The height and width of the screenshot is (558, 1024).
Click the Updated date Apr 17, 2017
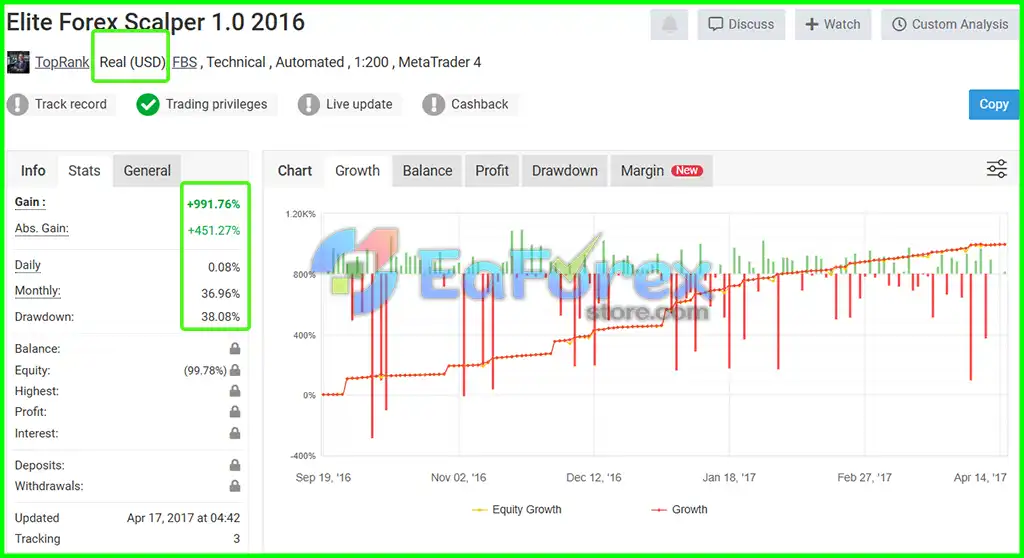coord(184,518)
